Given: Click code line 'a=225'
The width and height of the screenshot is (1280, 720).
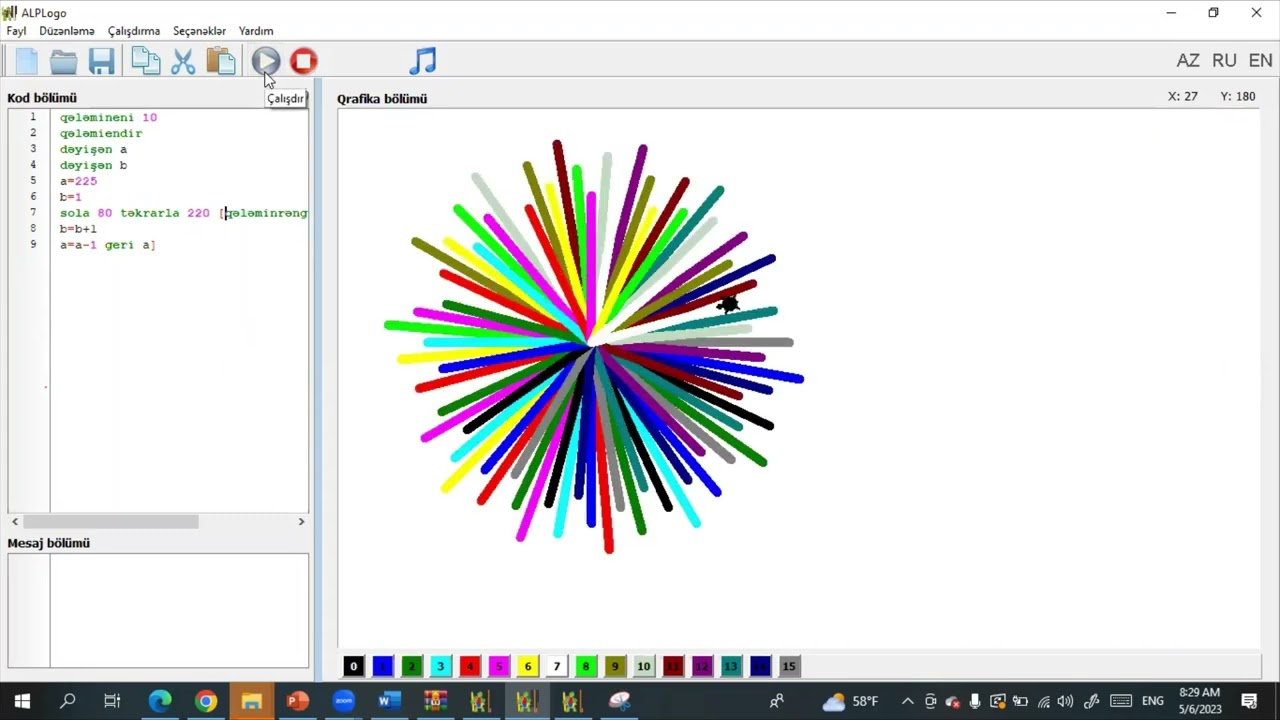Looking at the screenshot, I should point(78,181).
